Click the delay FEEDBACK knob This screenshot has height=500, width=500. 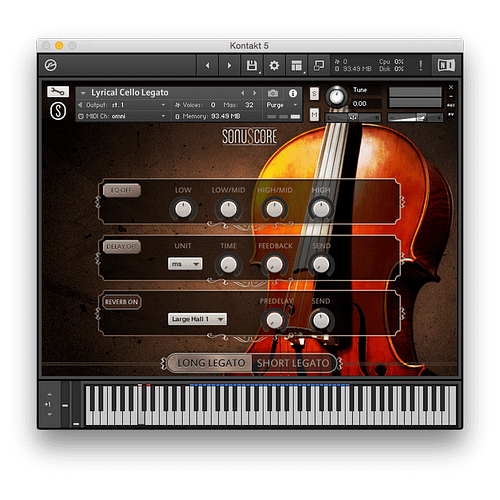coord(274,265)
